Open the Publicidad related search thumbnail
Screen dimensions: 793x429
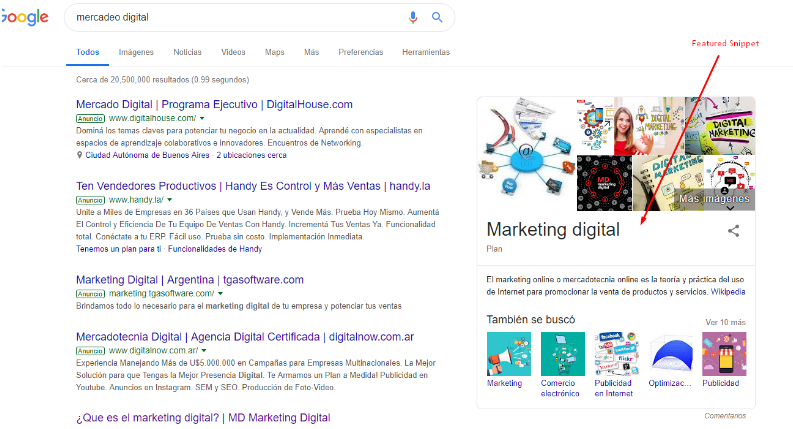[724, 354]
